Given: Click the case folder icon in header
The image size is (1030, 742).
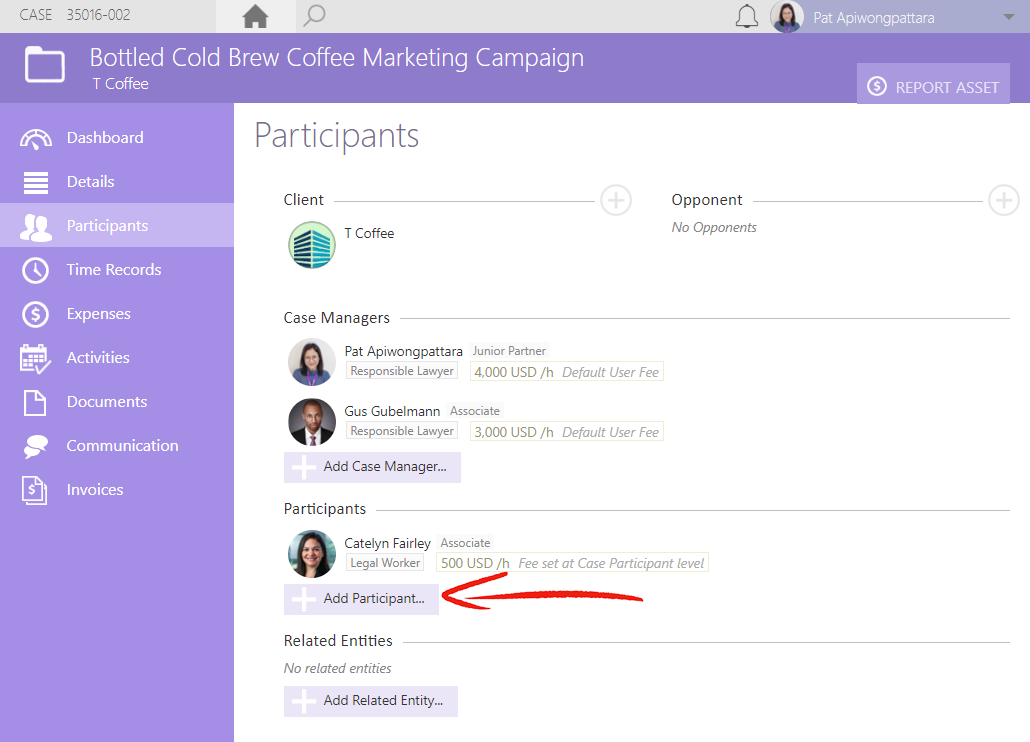Looking at the screenshot, I should click(45, 64).
